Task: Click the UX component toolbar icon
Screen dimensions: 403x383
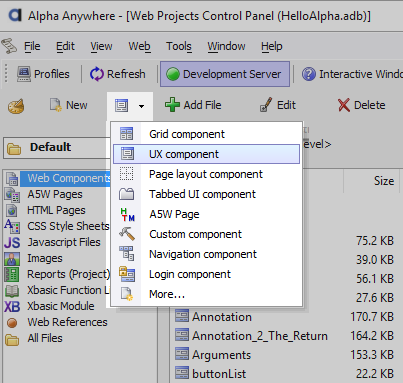Action: (x=121, y=105)
